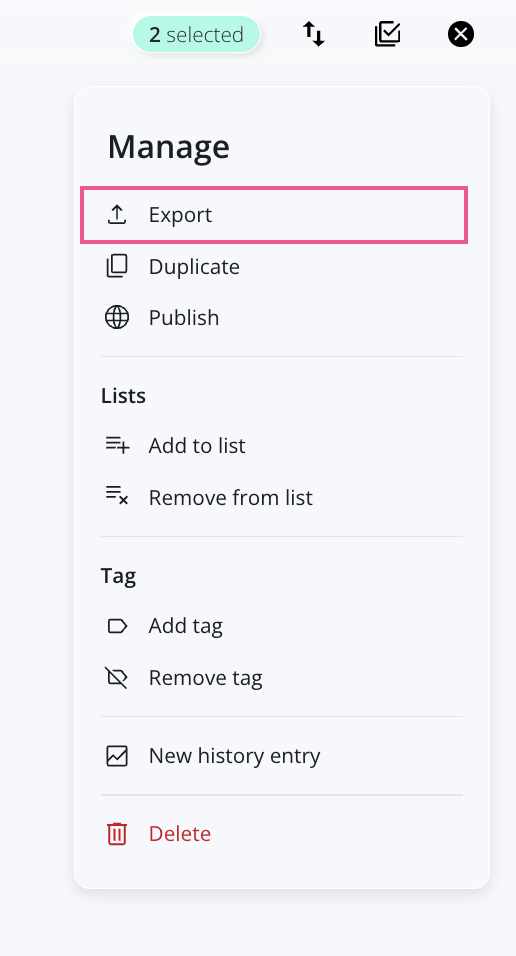Click the New history entry chart icon
This screenshot has width=516, height=956.
(116, 756)
